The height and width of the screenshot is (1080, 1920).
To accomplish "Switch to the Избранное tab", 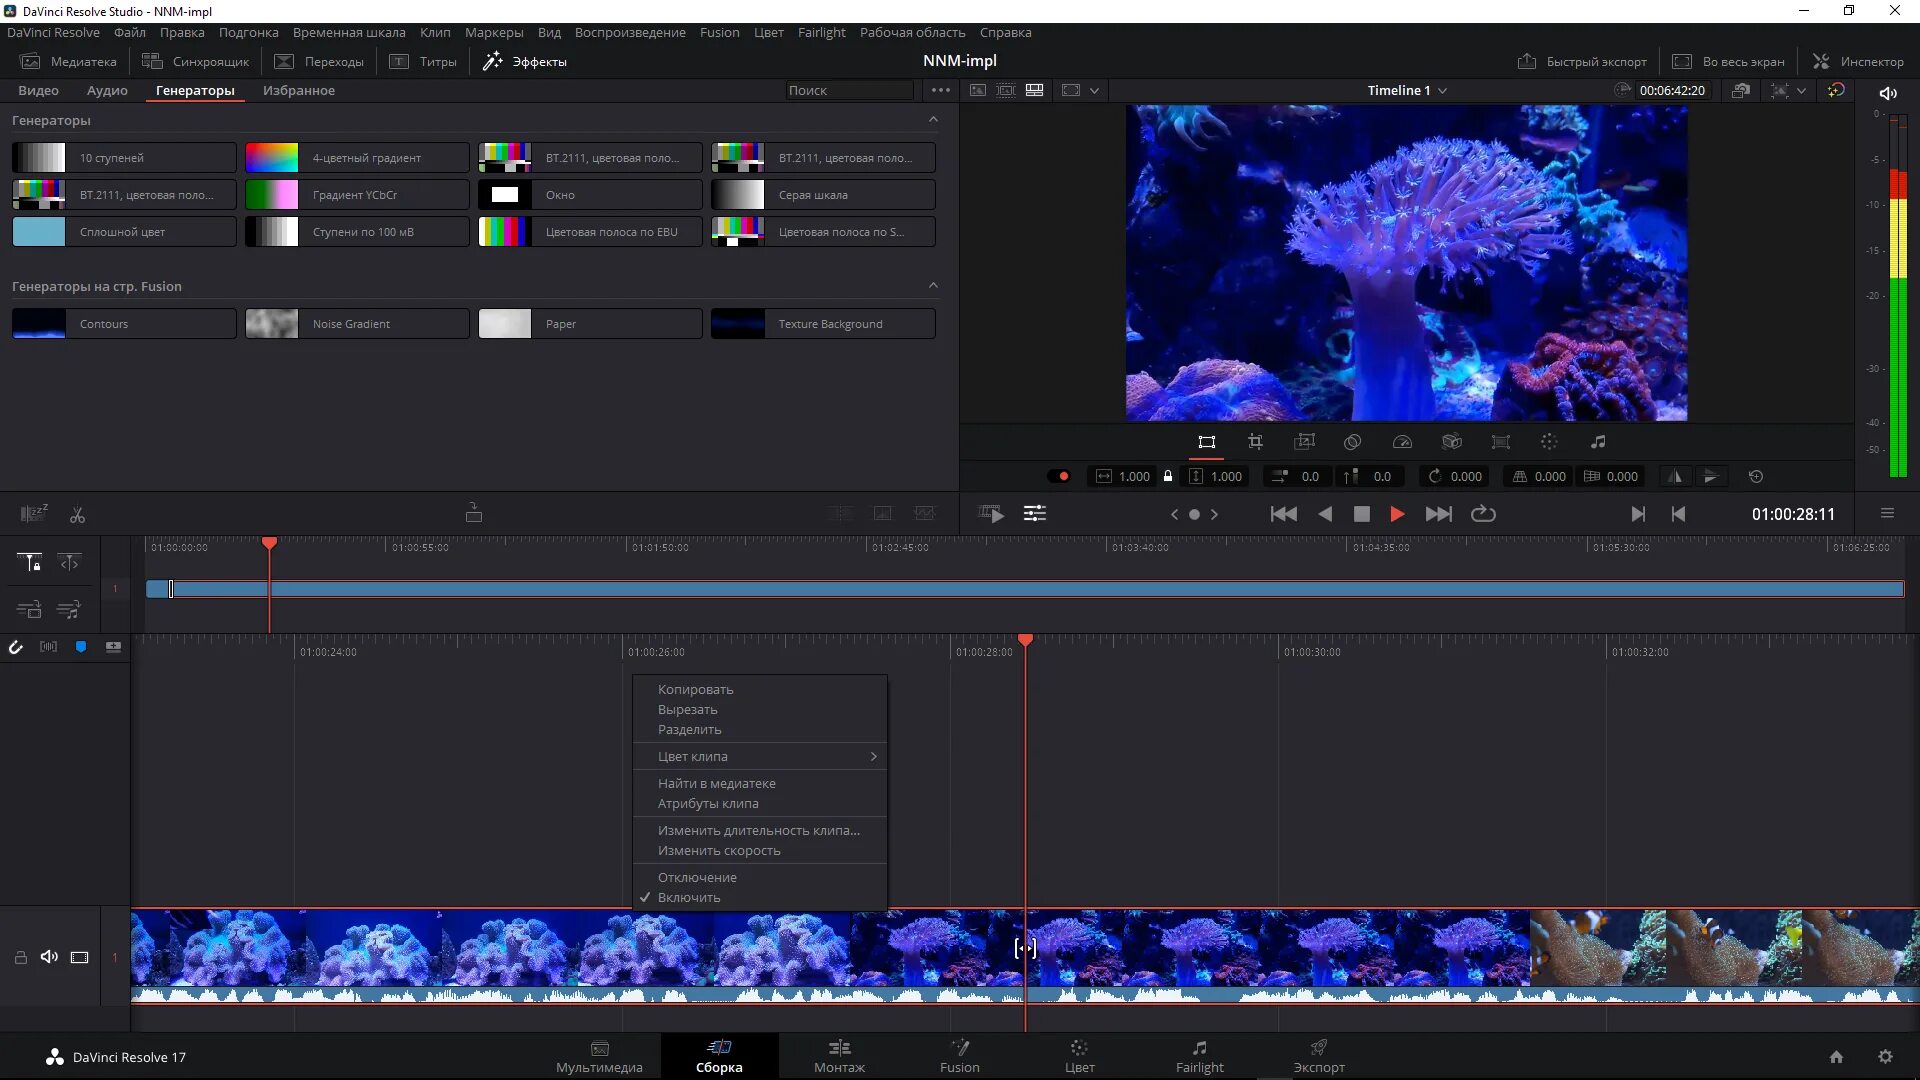I will tap(298, 90).
